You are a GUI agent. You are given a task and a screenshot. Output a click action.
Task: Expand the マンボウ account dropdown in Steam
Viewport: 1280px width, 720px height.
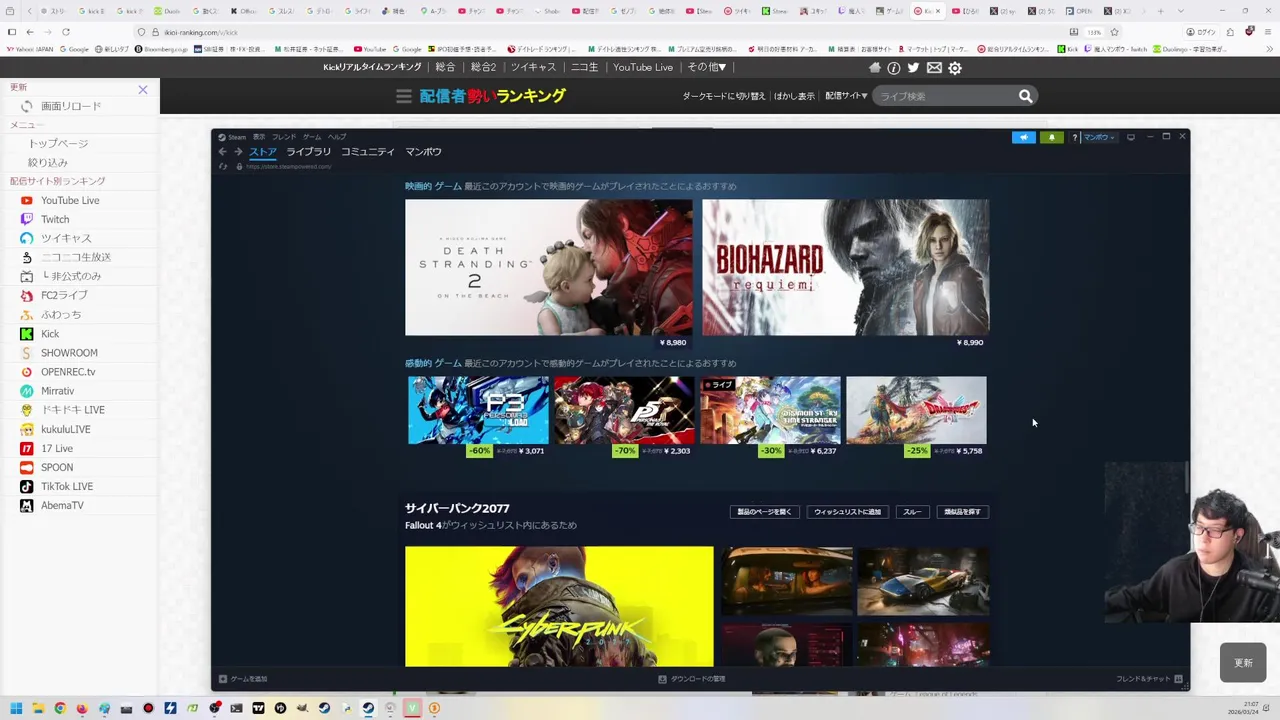click(1099, 137)
